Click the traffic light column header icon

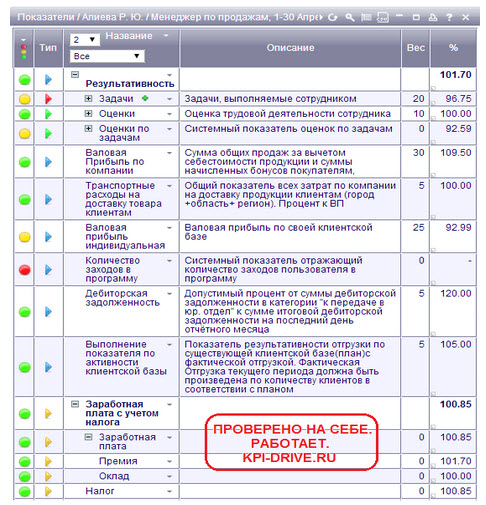23,52
